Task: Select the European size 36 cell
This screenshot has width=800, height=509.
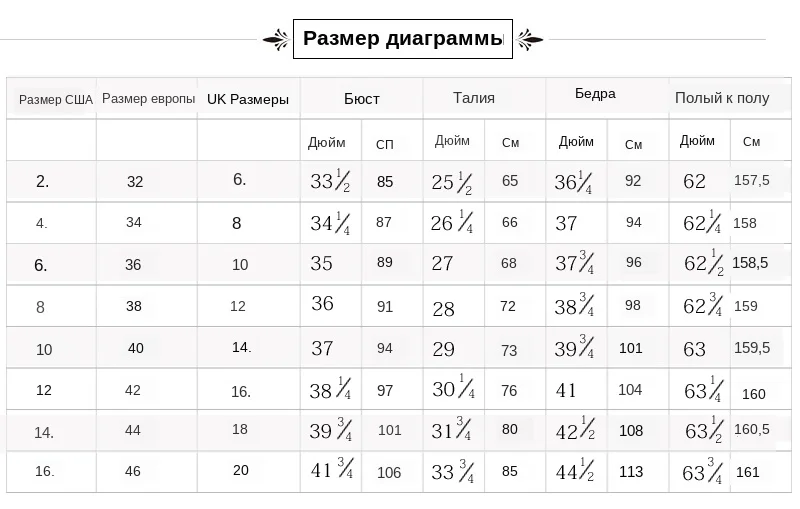Action: 133,265
